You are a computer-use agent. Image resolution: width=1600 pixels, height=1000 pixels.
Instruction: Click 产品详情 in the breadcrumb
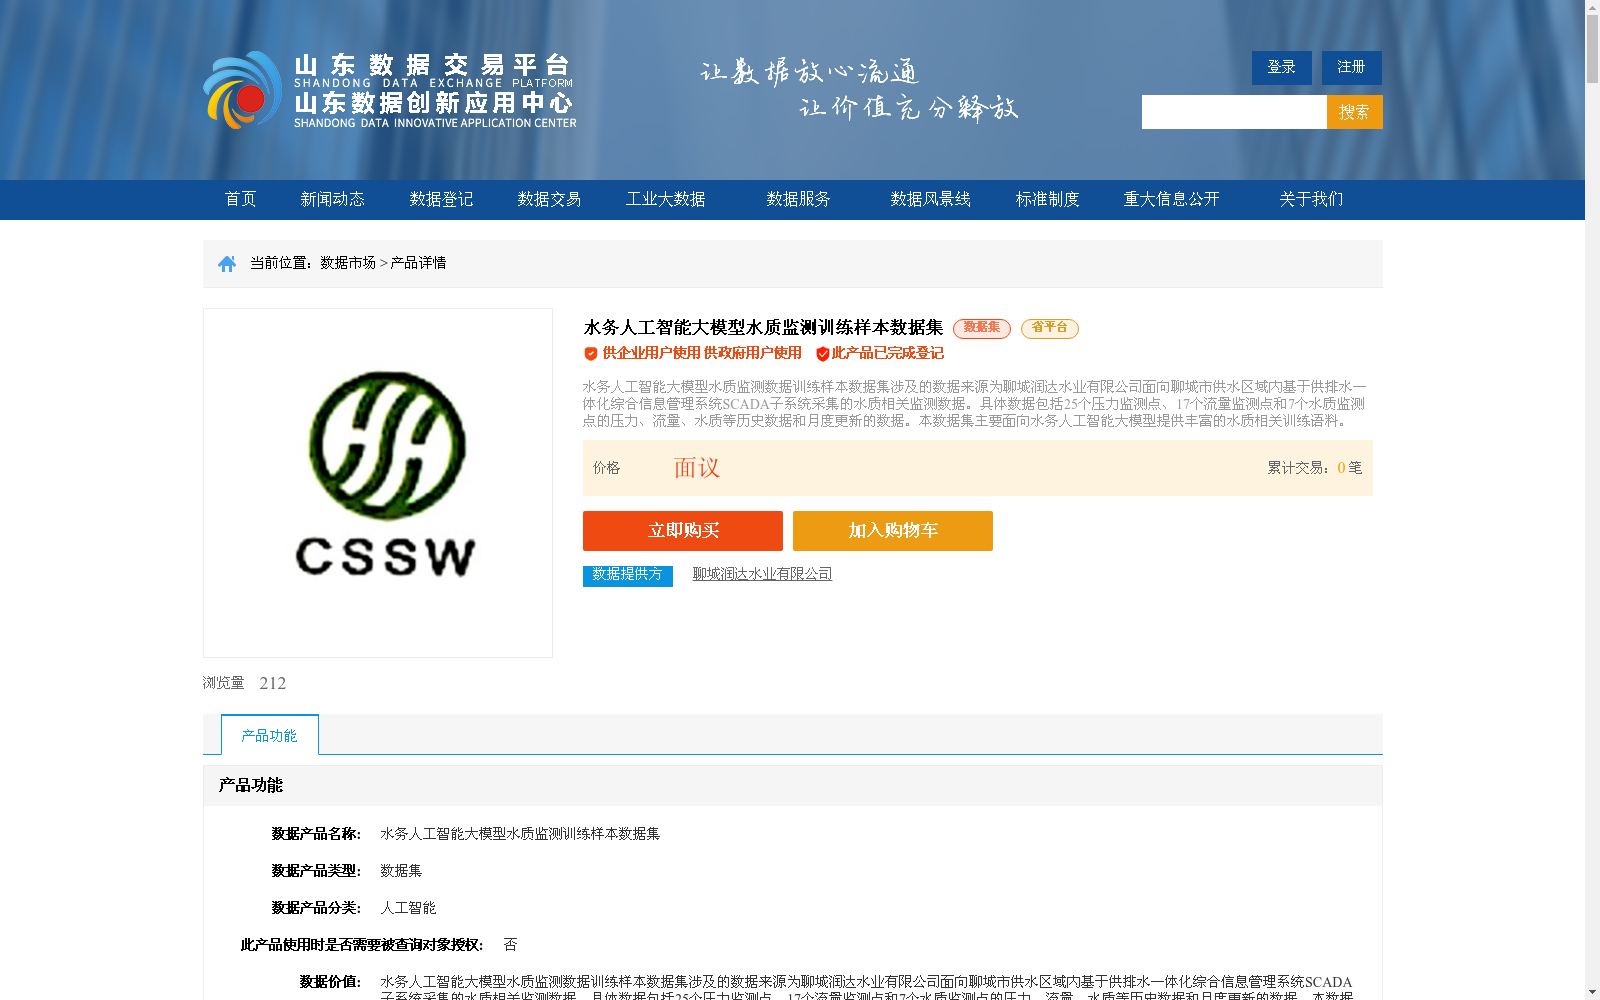click(x=418, y=263)
